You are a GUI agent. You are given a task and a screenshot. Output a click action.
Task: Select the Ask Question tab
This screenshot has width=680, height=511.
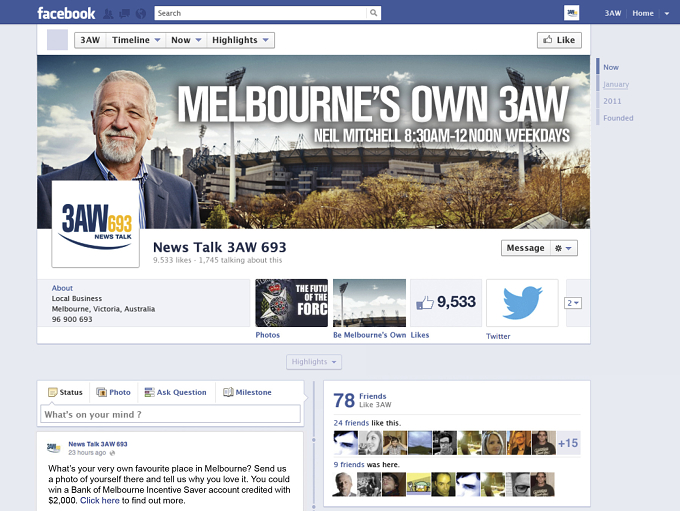[x=176, y=392]
